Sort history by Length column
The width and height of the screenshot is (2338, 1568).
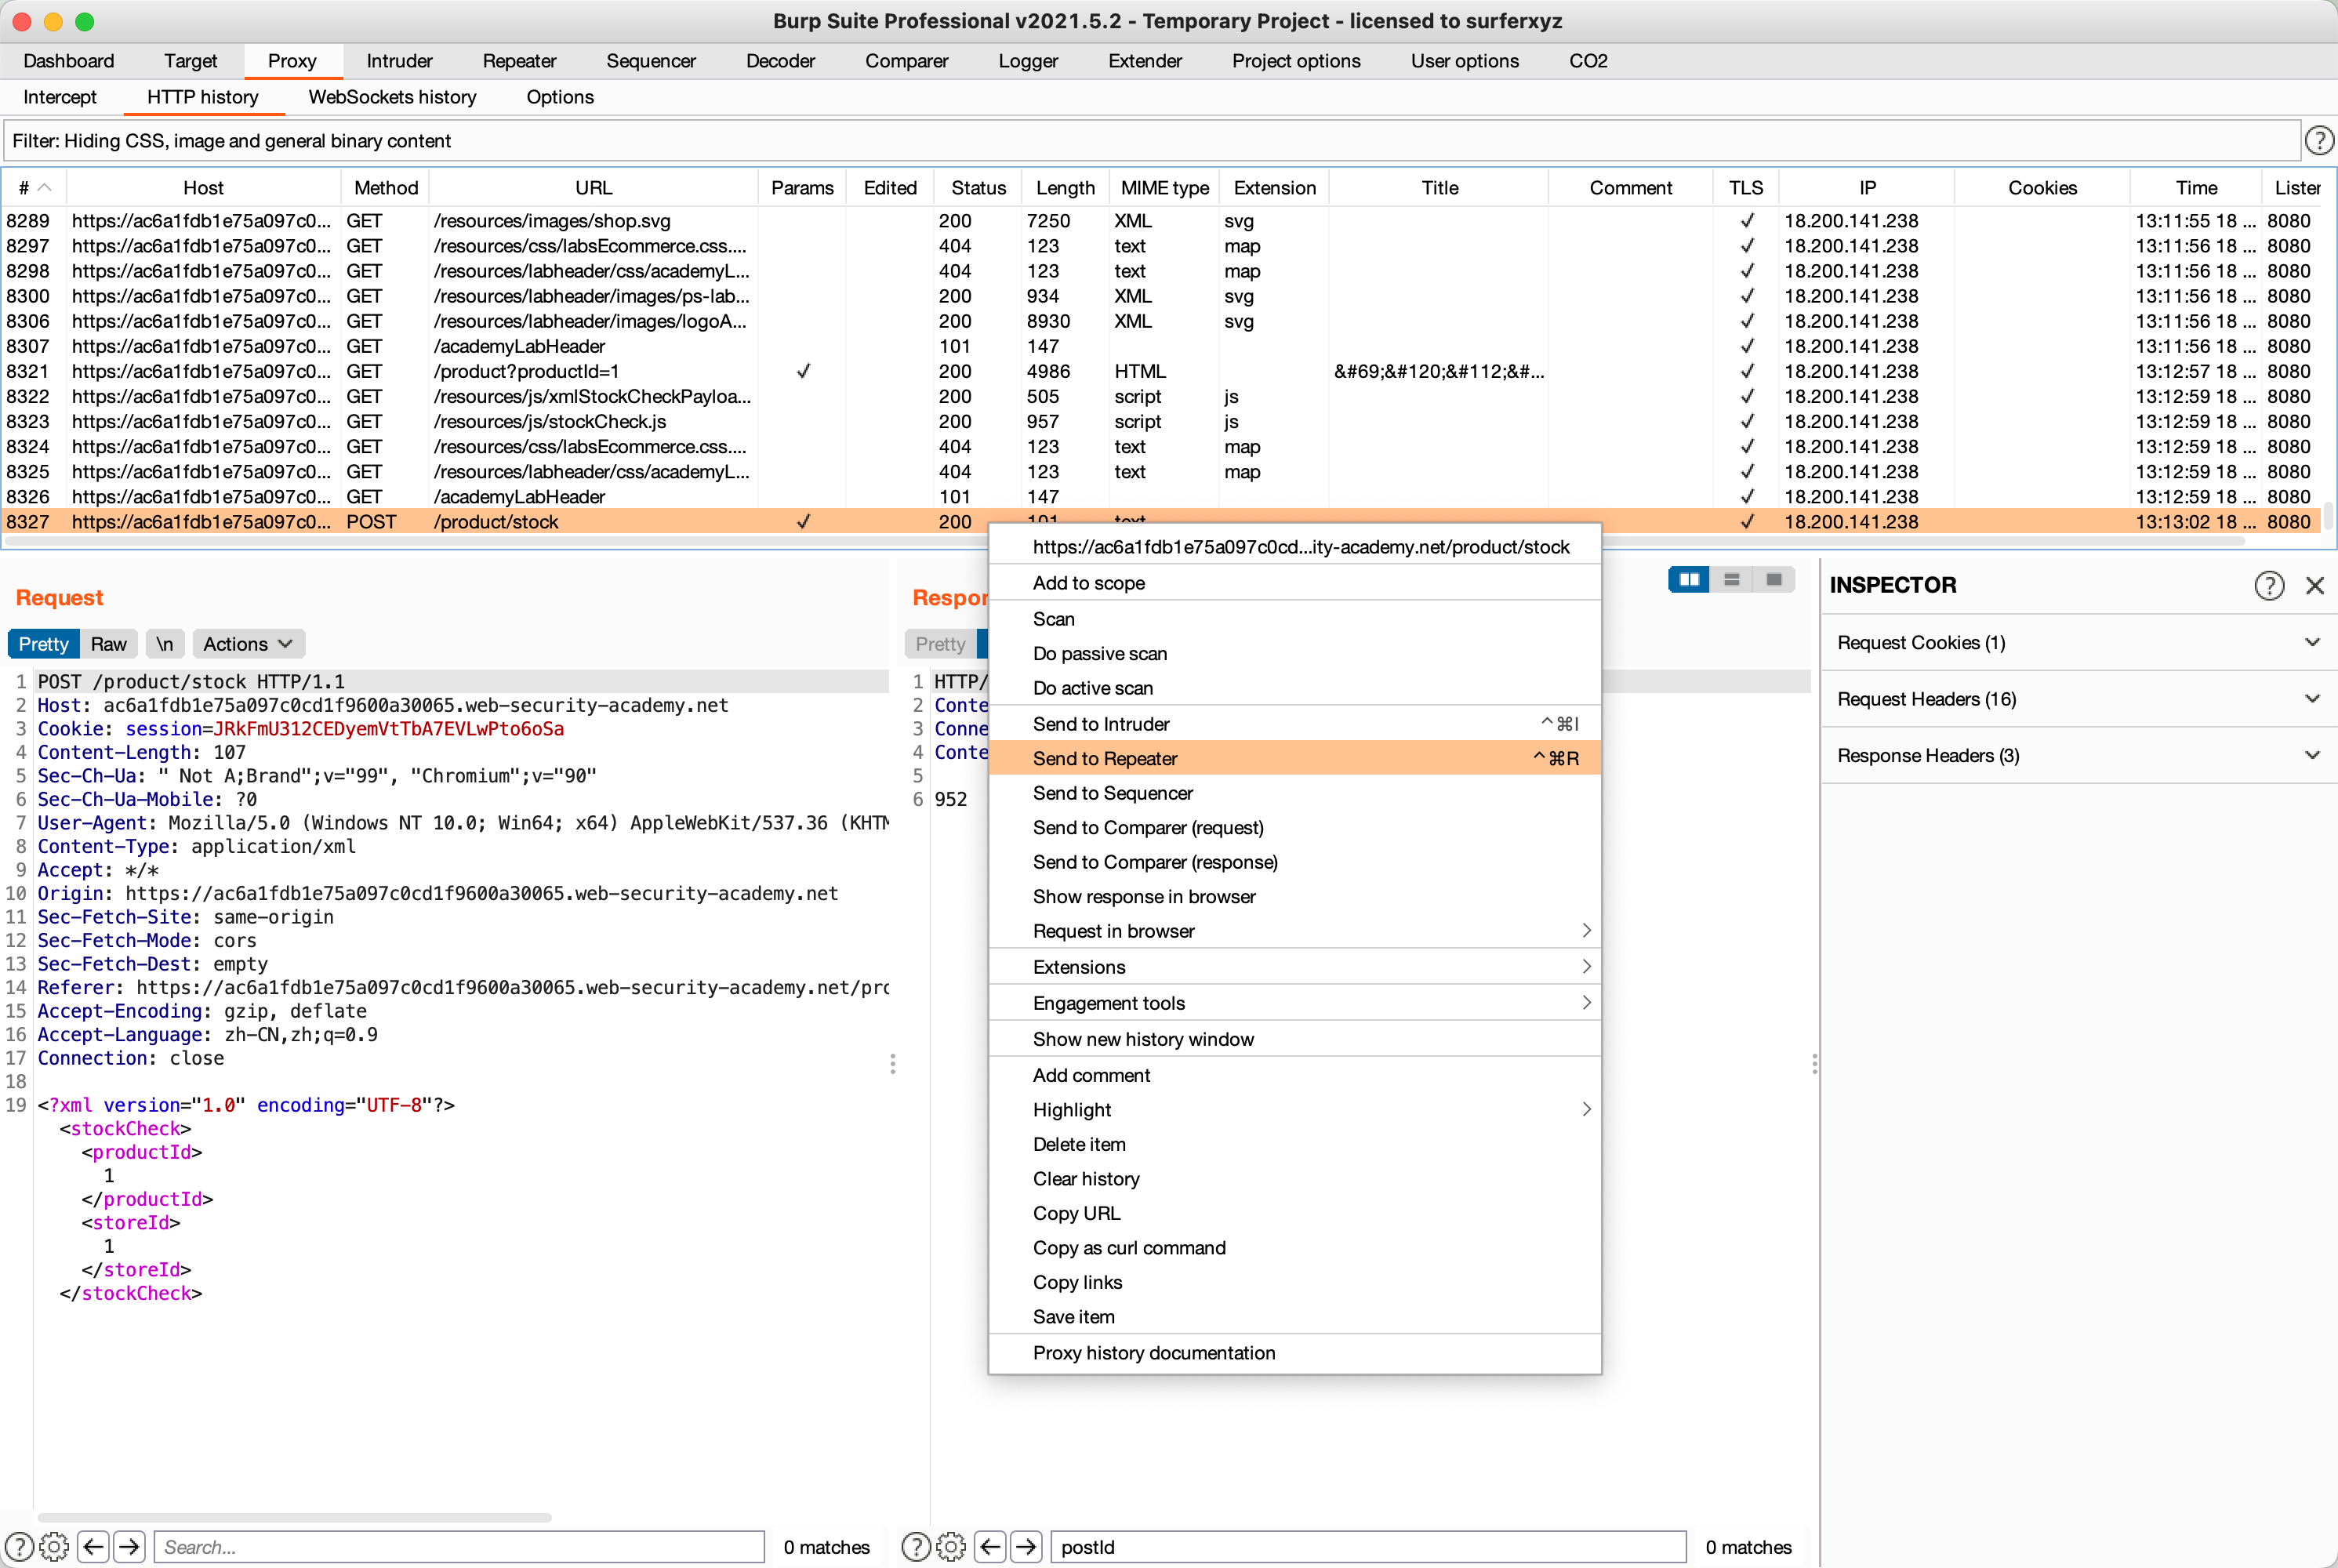pos(1065,188)
